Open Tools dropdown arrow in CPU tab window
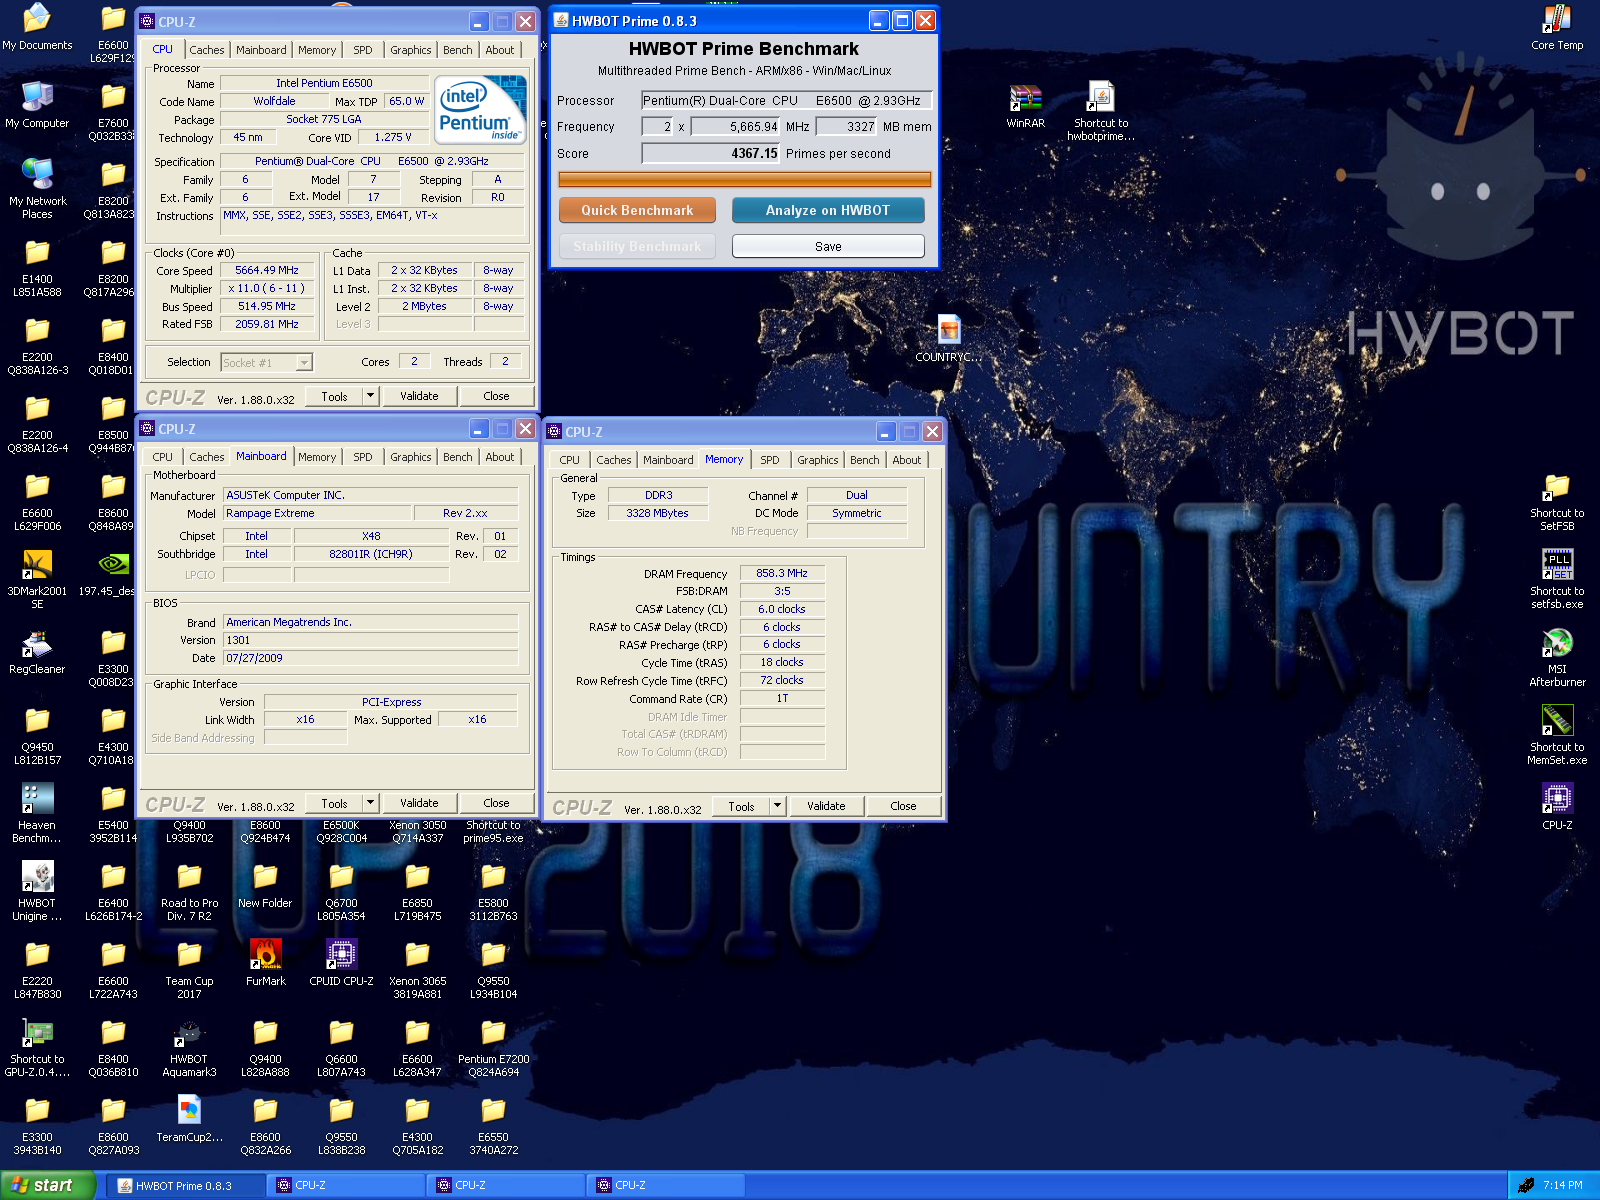This screenshot has height=1200, width=1600. 370,396
